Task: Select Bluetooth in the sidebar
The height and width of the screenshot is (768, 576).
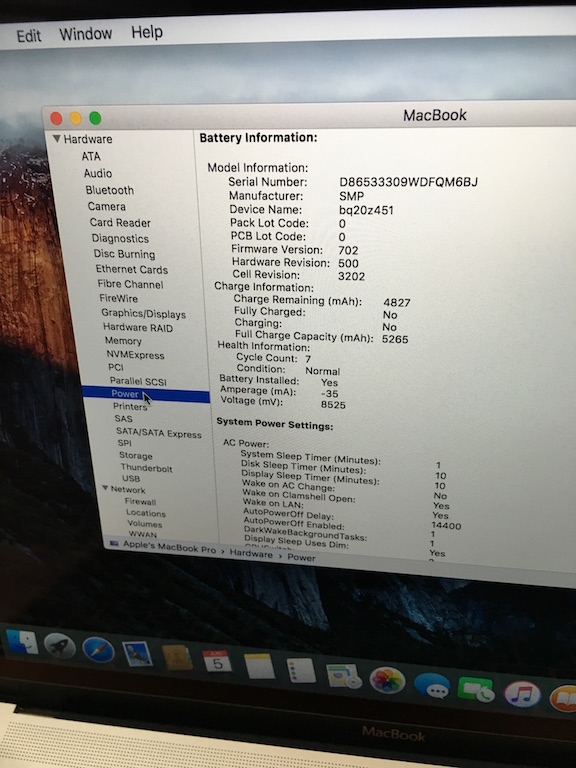Action: (x=110, y=190)
